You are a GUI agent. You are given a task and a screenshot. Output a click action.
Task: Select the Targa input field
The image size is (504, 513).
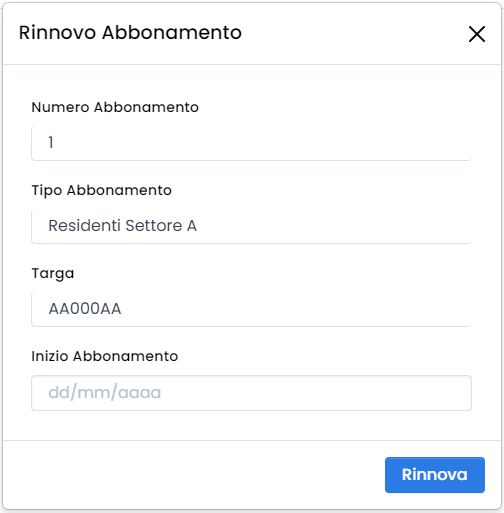[251, 309]
